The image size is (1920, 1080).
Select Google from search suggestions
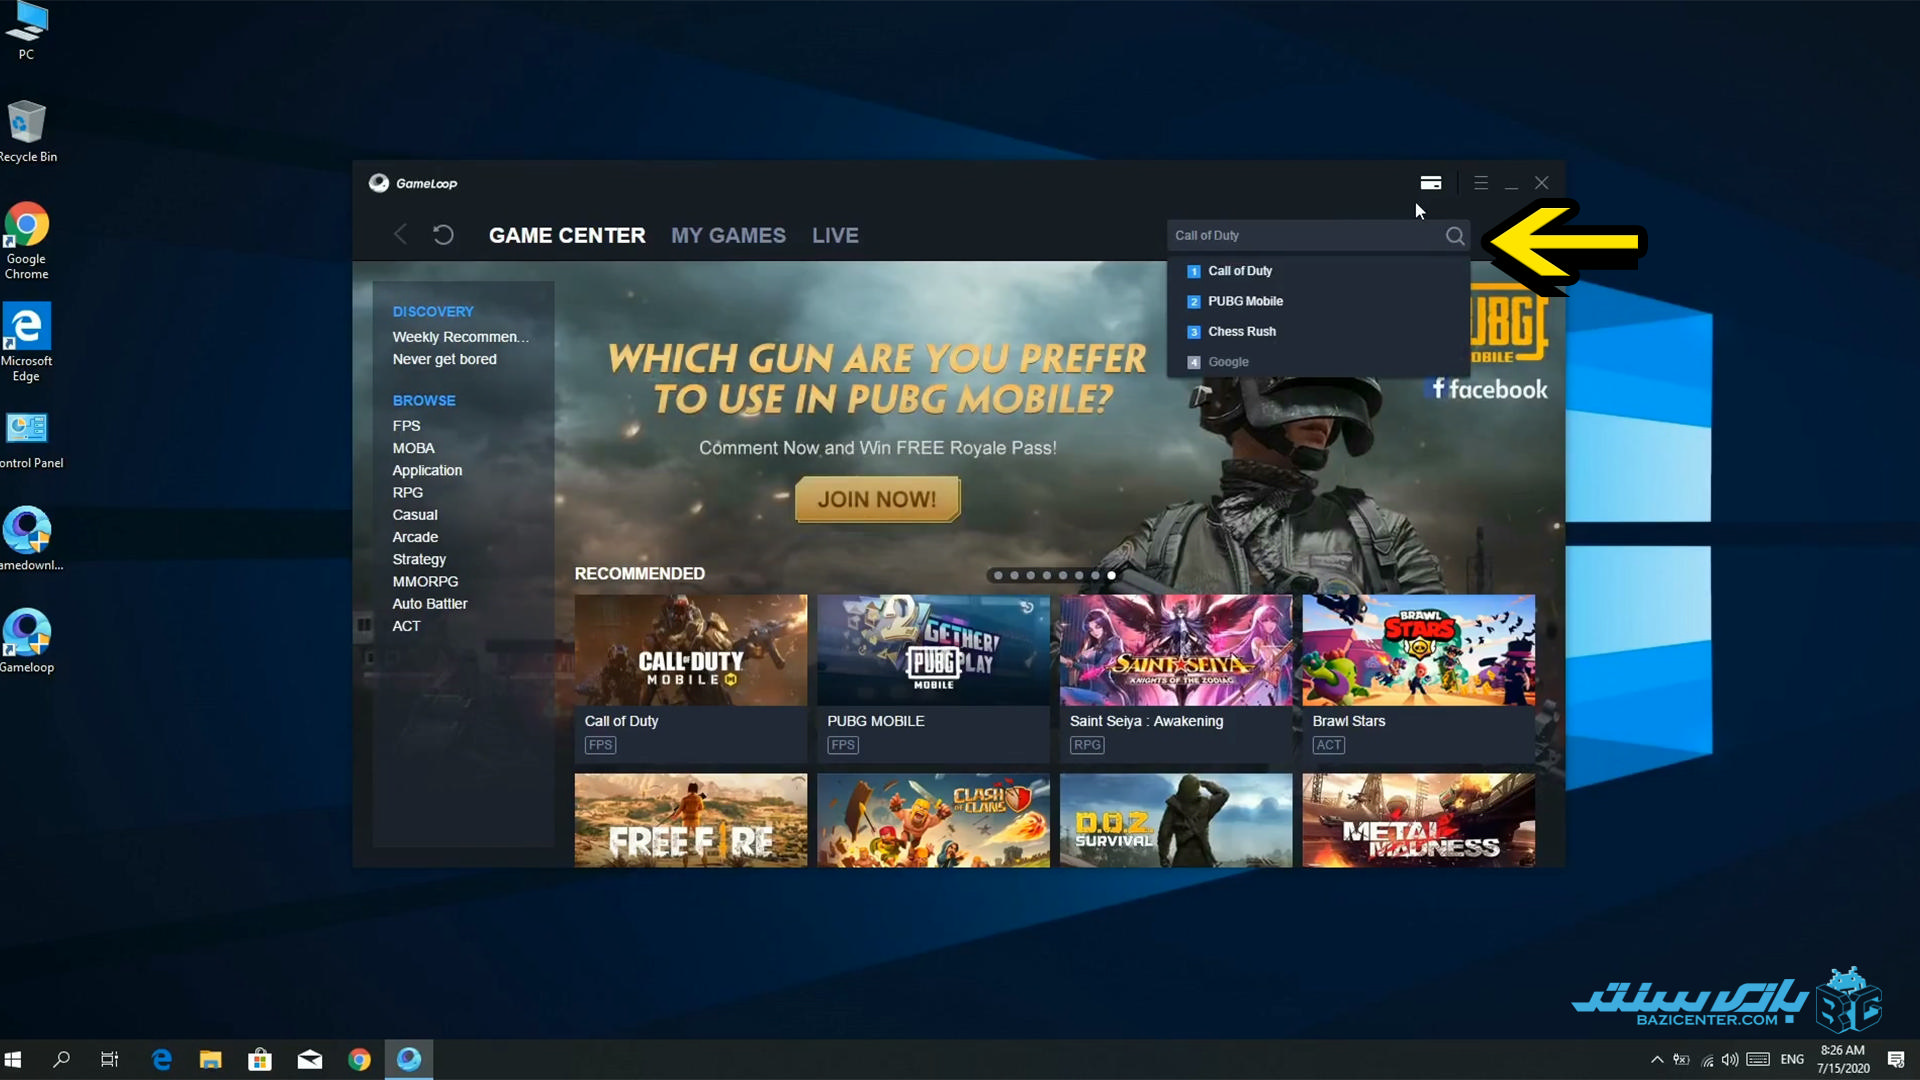(1228, 360)
